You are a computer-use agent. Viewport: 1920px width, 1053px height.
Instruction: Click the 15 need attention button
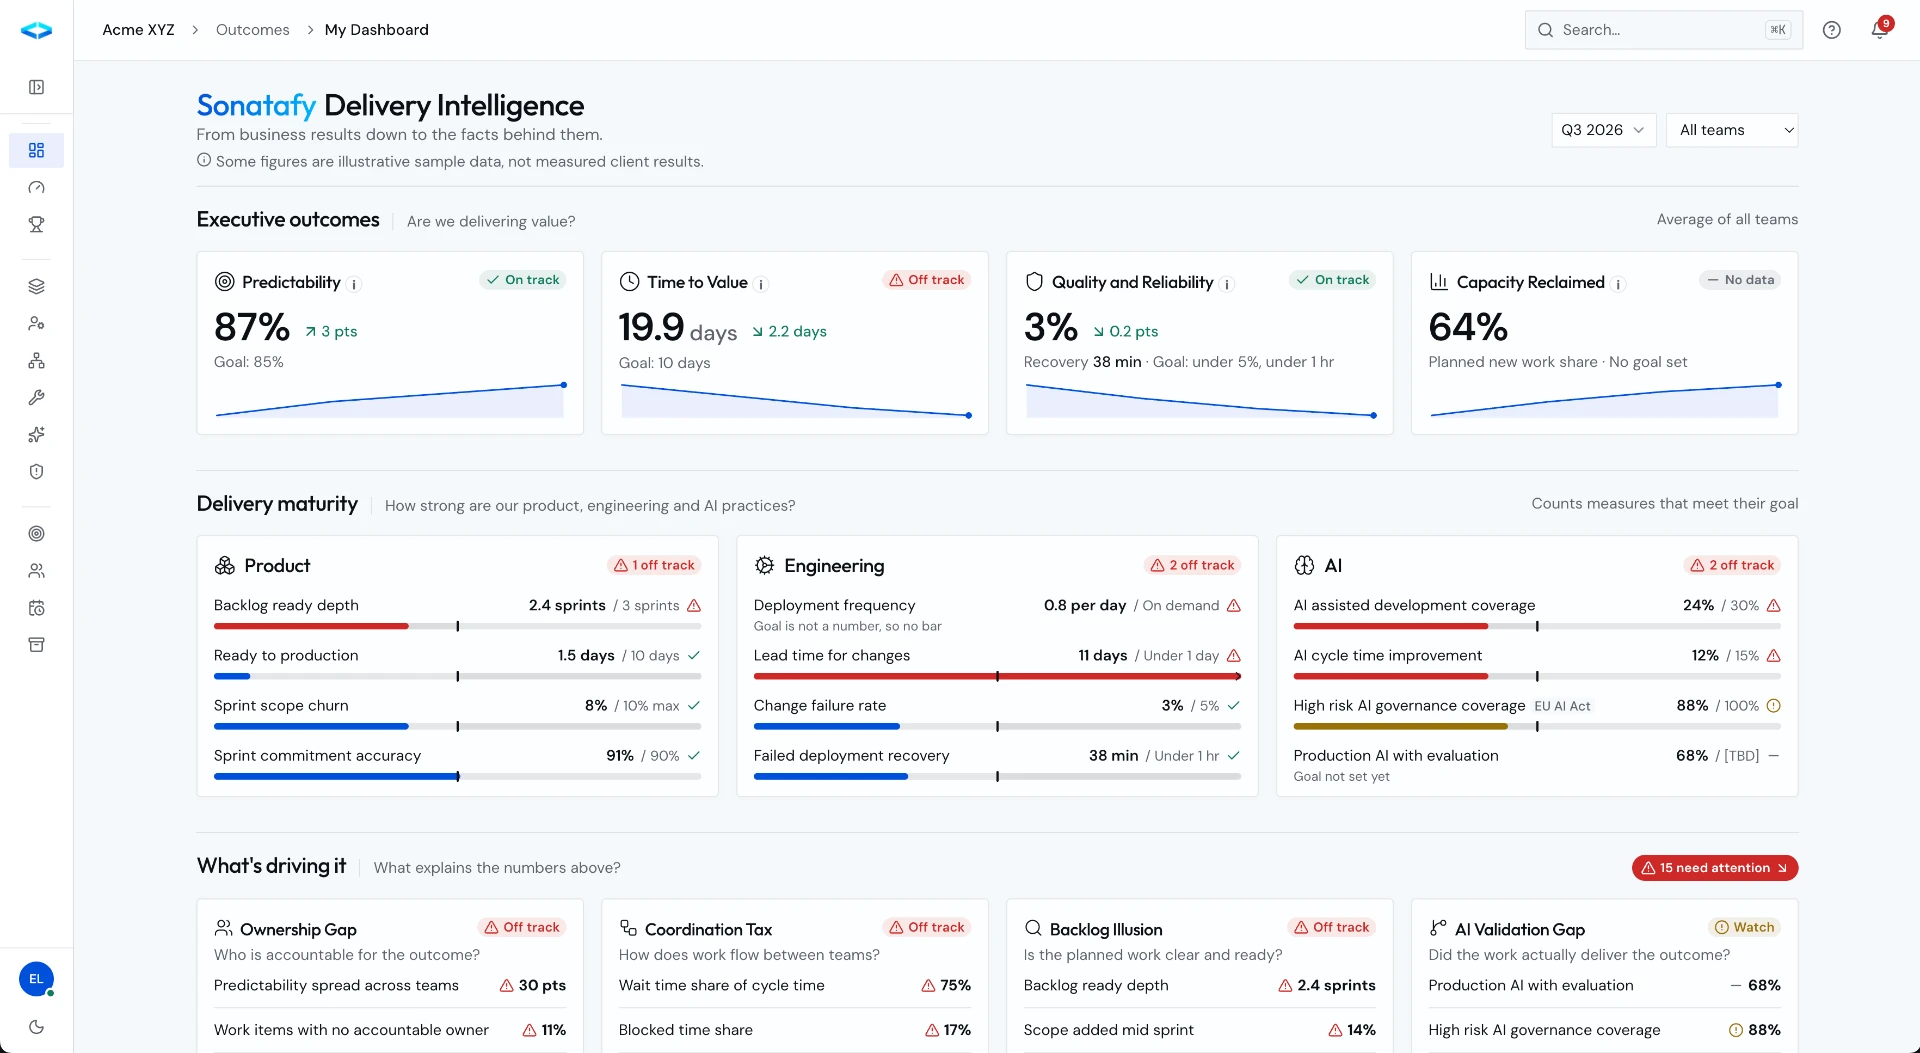(1714, 868)
